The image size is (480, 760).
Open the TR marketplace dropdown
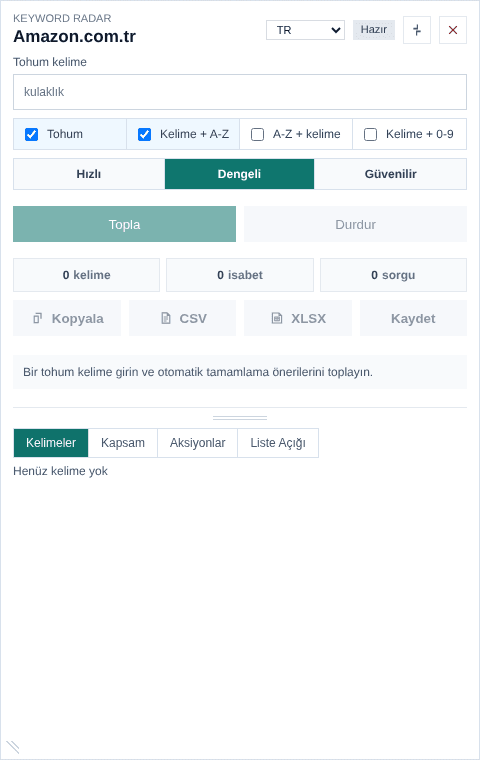(x=305, y=30)
